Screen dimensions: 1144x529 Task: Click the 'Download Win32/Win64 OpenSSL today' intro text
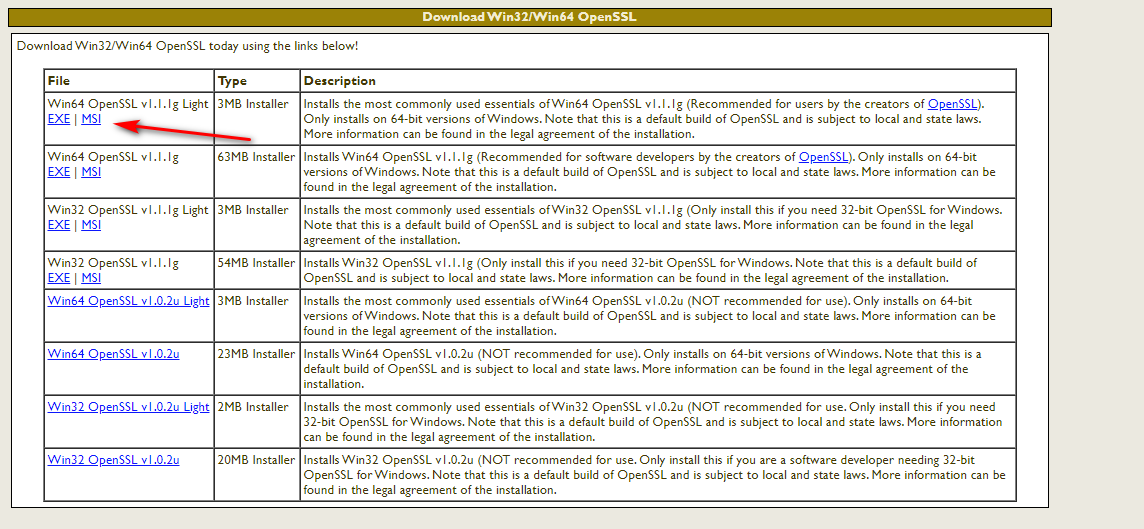[x=188, y=46]
